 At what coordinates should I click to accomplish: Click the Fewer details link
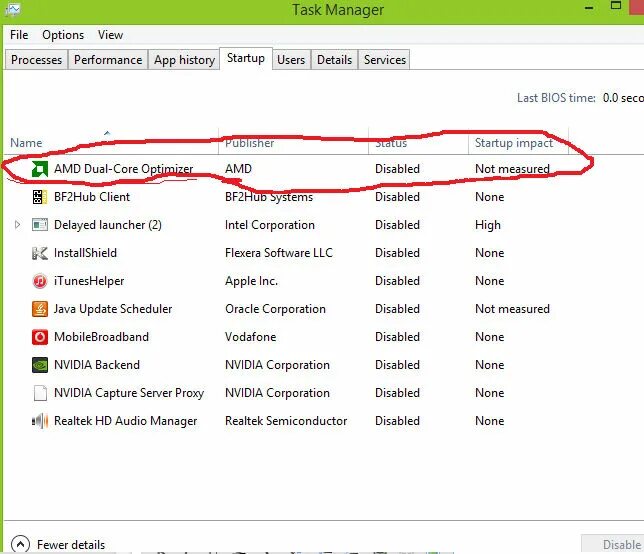pos(71,545)
